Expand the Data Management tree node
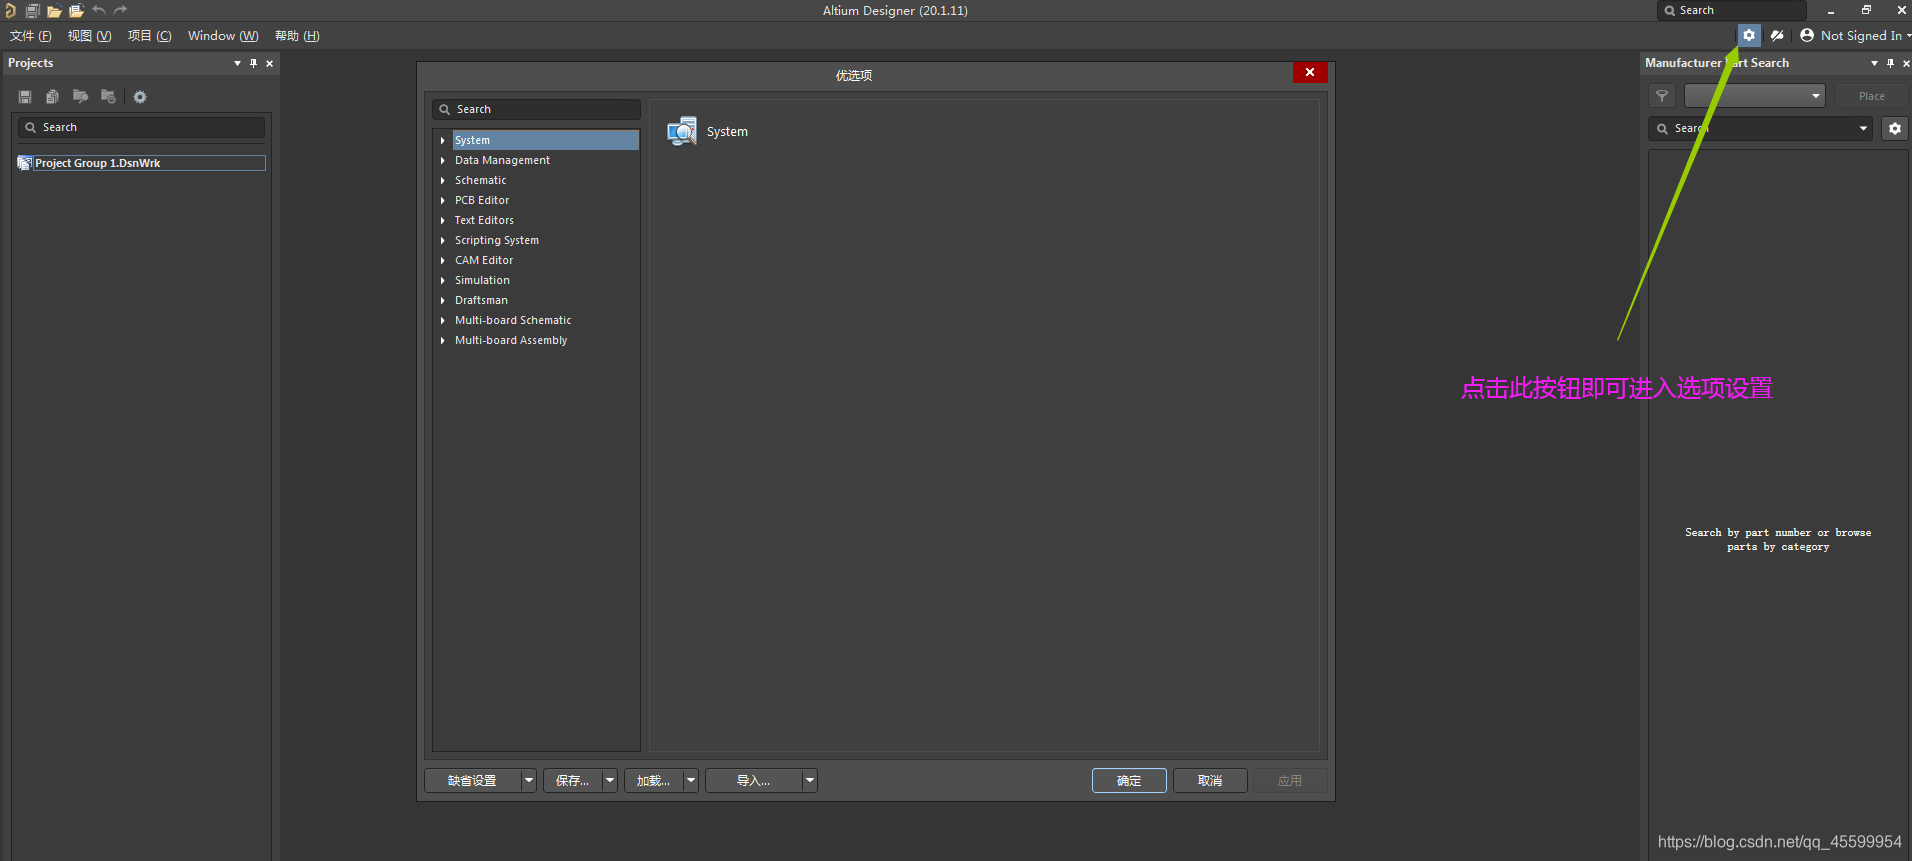The height and width of the screenshot is (861, 1912). pyautogui.click(x=443, y=161)
